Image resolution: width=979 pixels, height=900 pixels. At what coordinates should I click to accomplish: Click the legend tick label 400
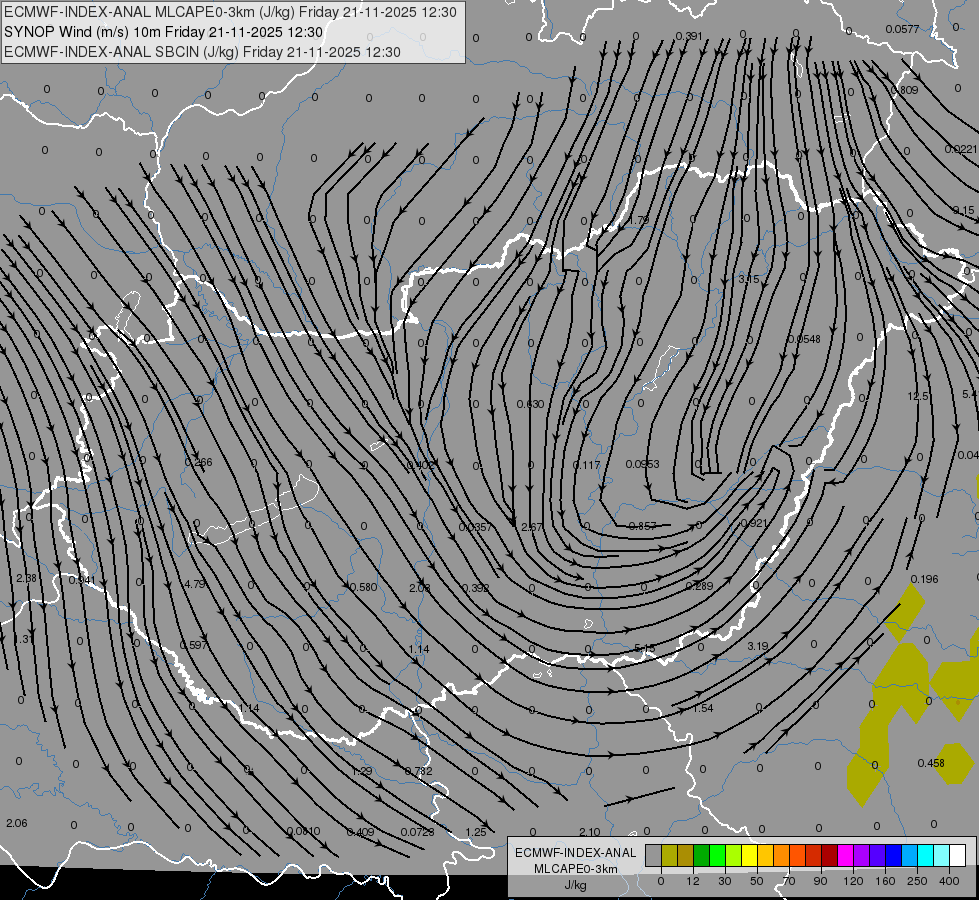pyautogui.click(x=949, y=881)
